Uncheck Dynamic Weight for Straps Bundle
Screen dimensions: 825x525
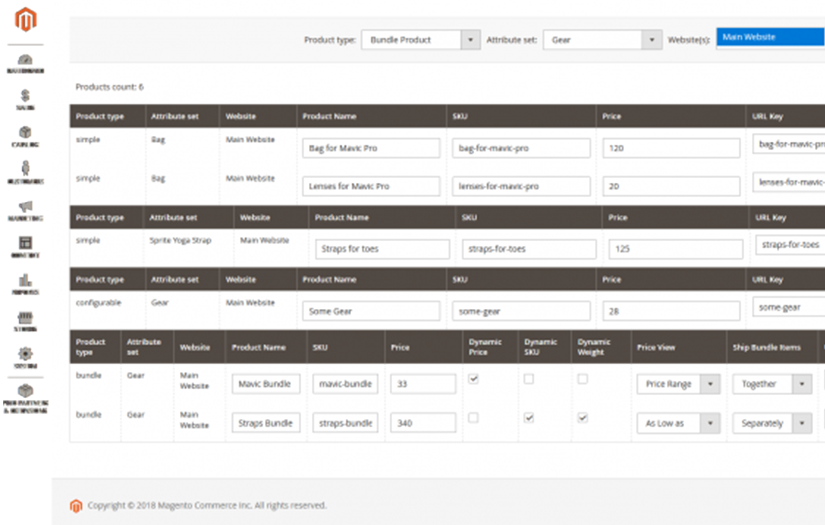click(x=582, y=418)
